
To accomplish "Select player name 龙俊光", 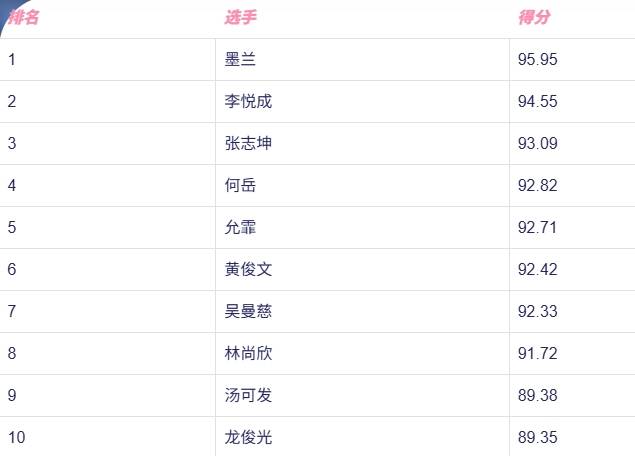I will click(248, 437).
